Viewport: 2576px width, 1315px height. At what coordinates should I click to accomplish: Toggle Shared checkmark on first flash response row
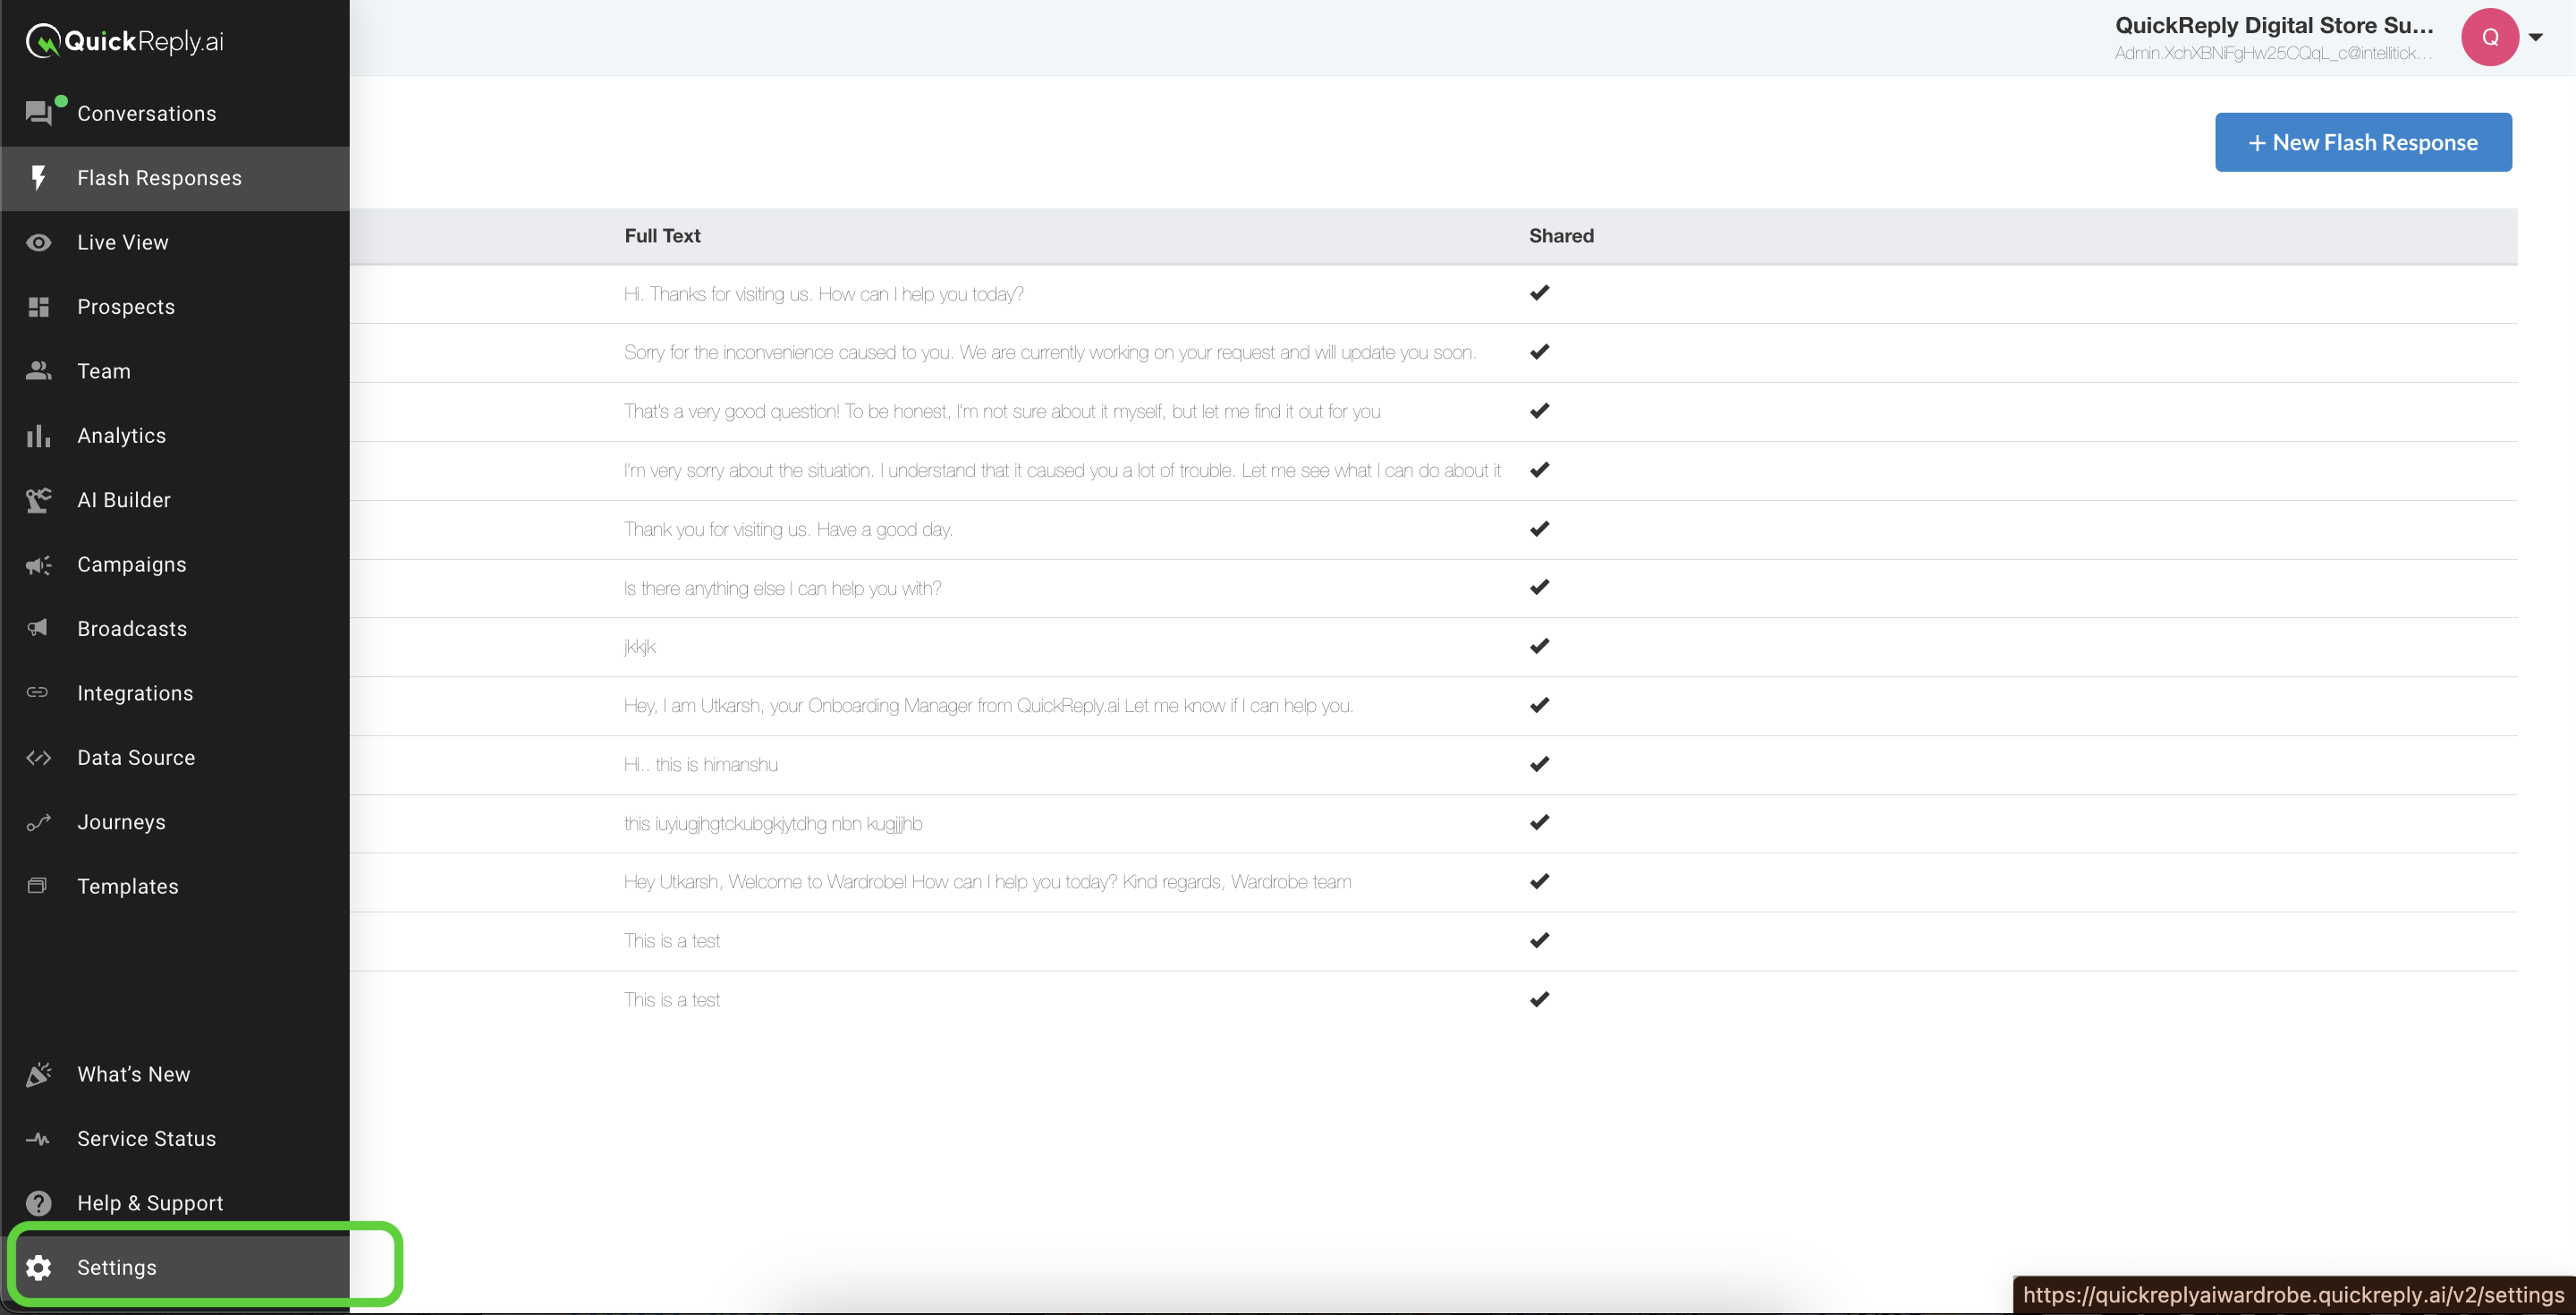click(1539, 293)
